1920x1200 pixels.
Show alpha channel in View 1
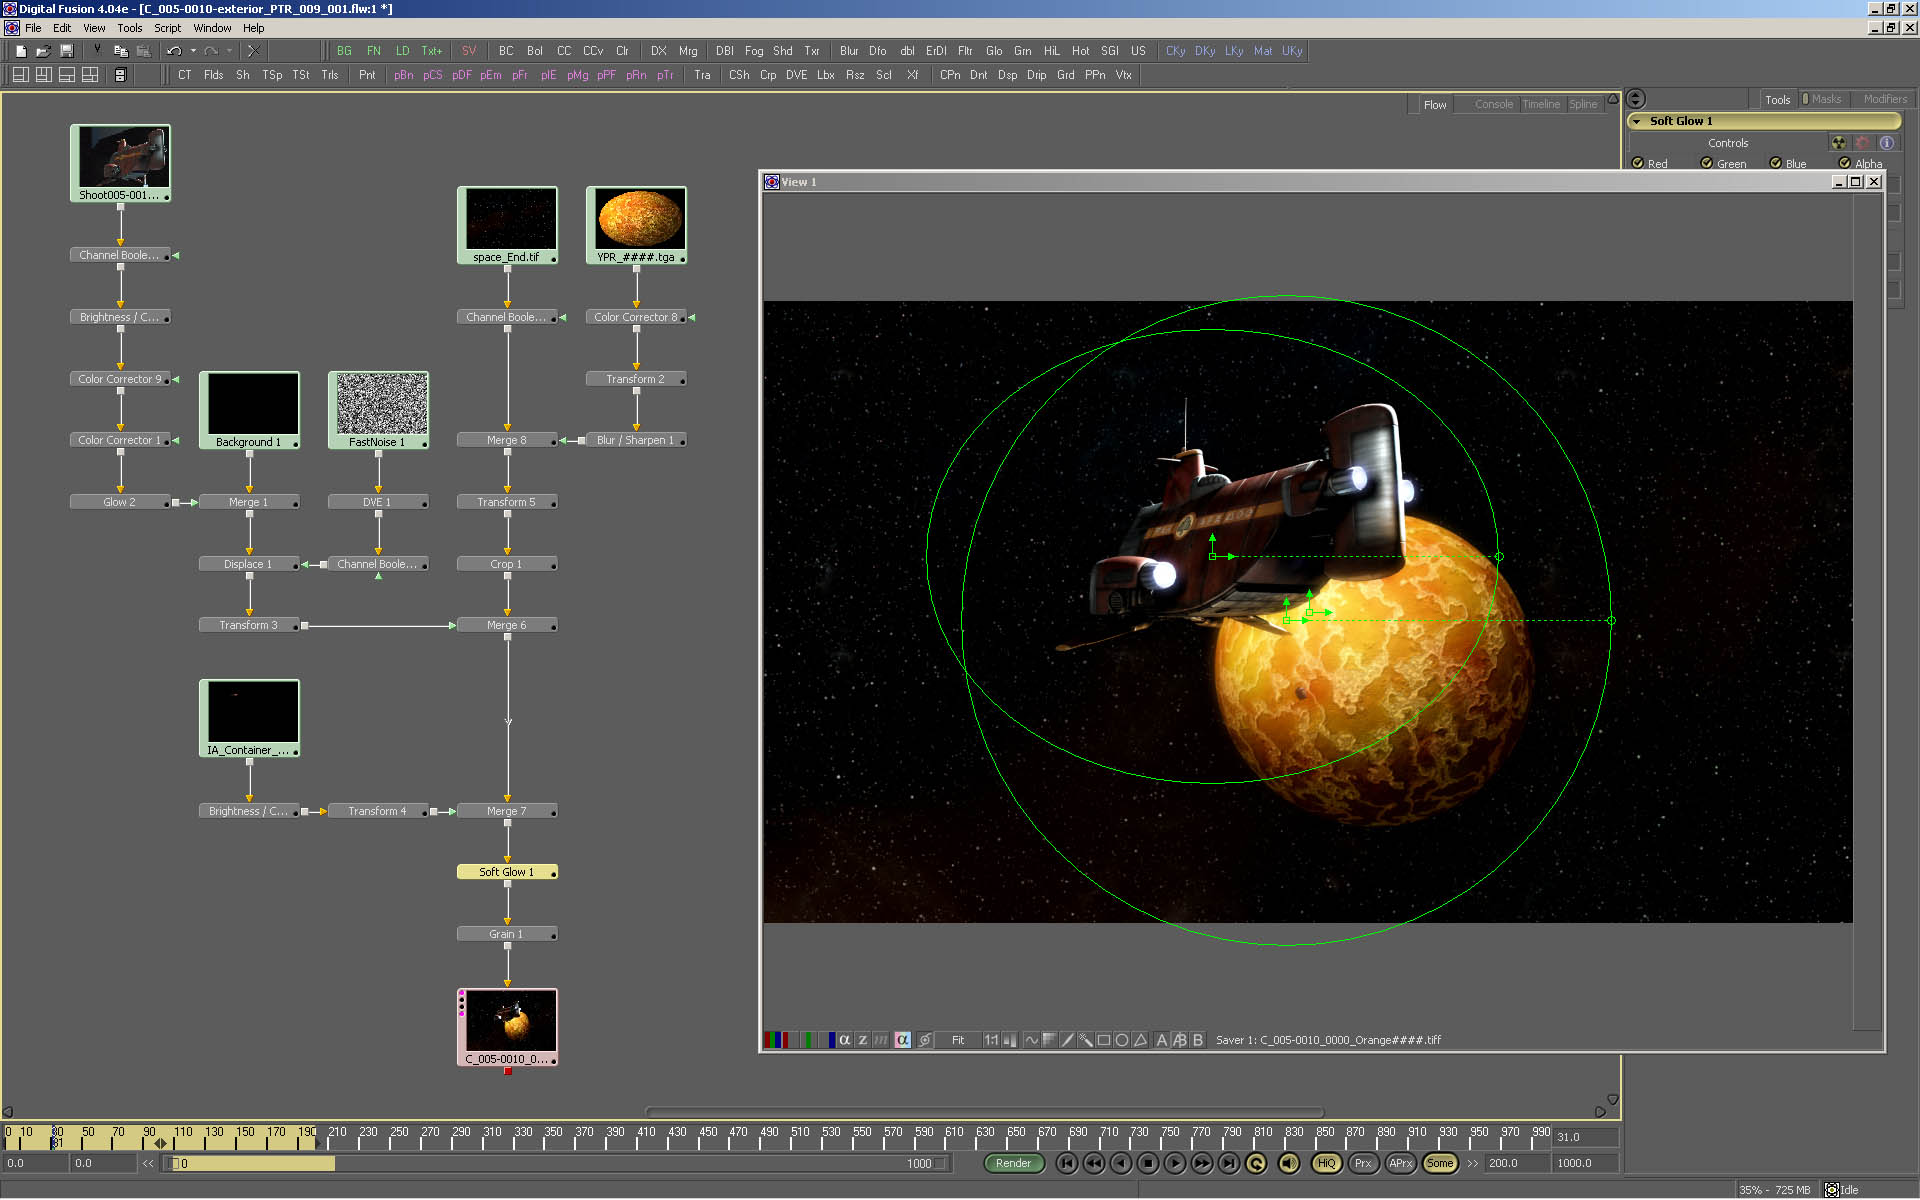pos(844,1040)
